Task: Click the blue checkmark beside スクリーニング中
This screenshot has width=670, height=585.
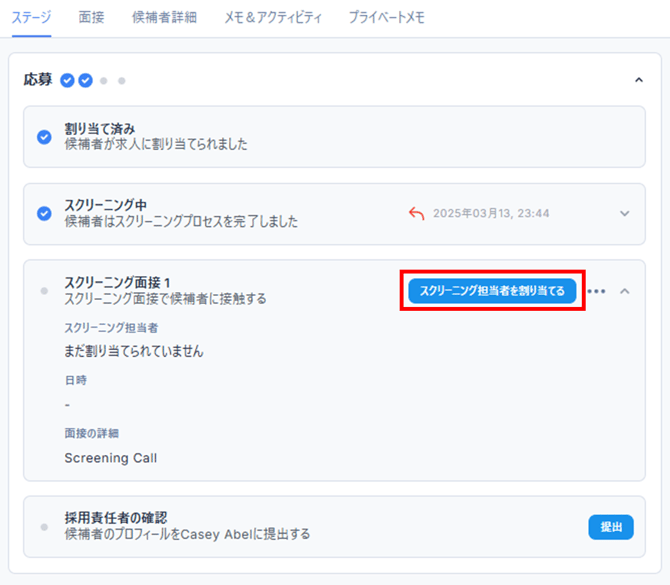Action: [x=44, y=213]
